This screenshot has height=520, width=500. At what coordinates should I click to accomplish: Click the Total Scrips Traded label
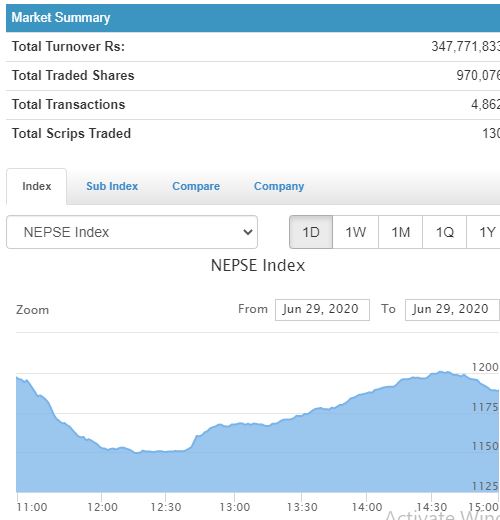coord(71,133)
